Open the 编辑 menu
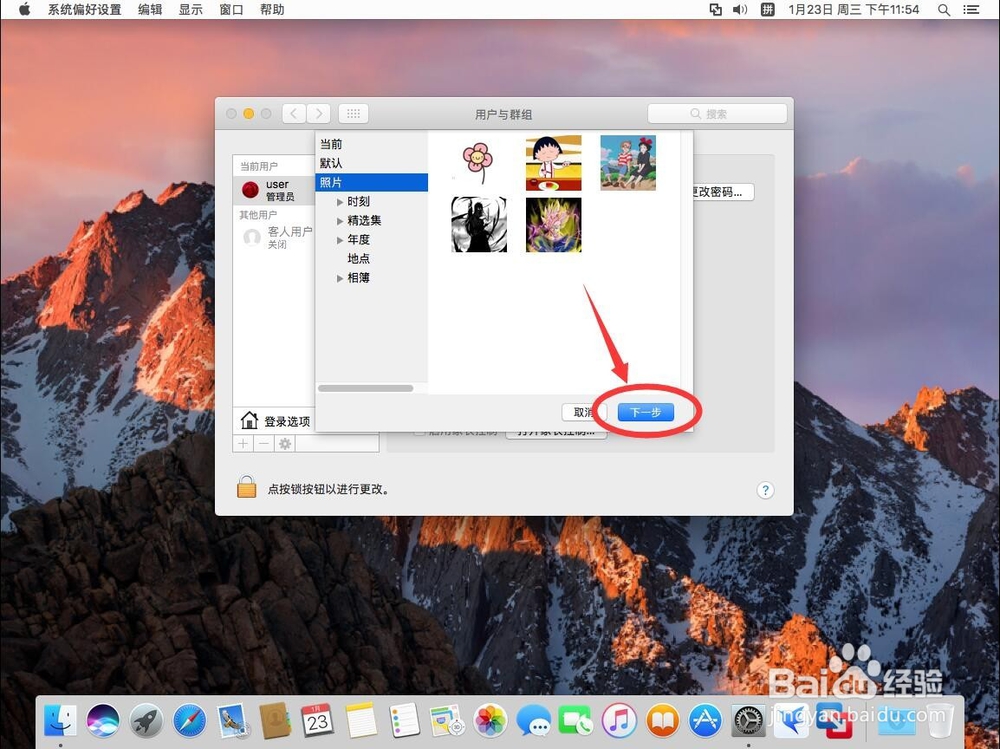The width and height of the screenshot is (1000, 749). point(150,10)
